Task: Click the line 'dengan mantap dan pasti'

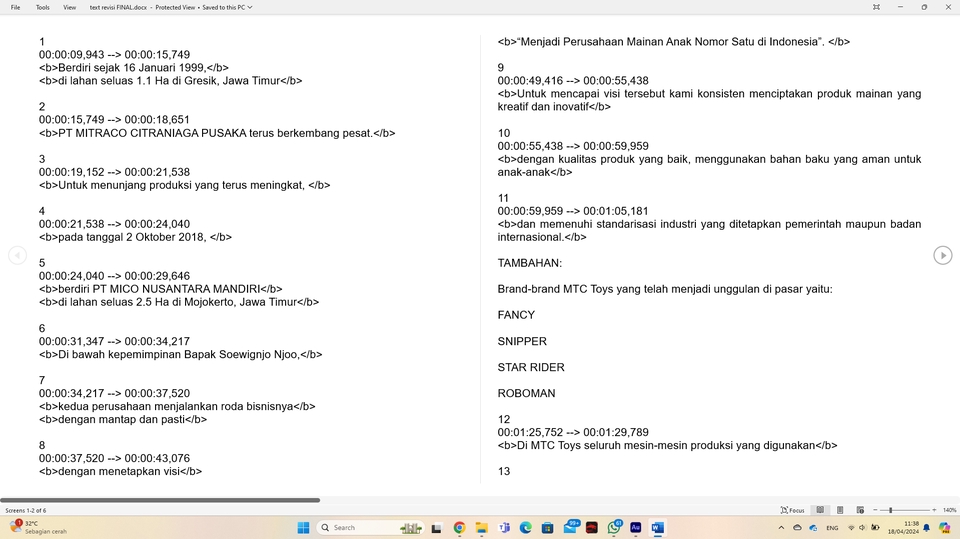Action: click(123, 420)
